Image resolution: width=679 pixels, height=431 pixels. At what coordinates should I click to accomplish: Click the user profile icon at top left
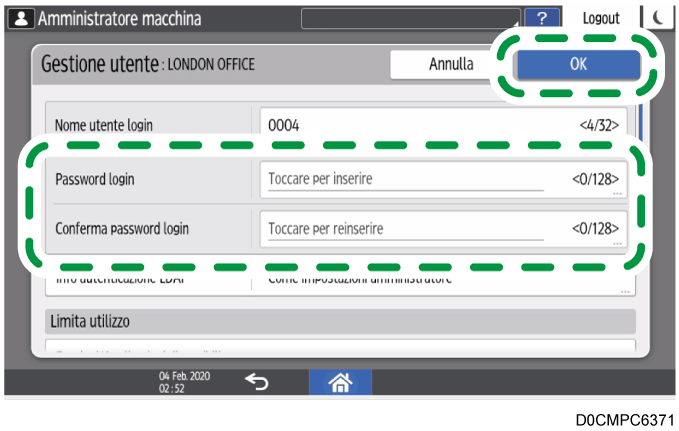point(20,18)
